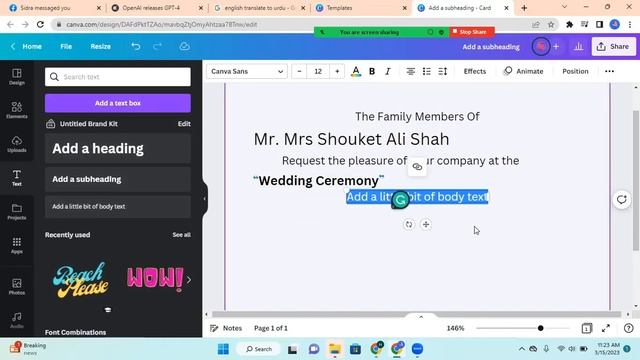Select the Text panel in sidebar
The height and width of the screenshot is (360, 640).
pyautogui.click(x=17, y=178)
